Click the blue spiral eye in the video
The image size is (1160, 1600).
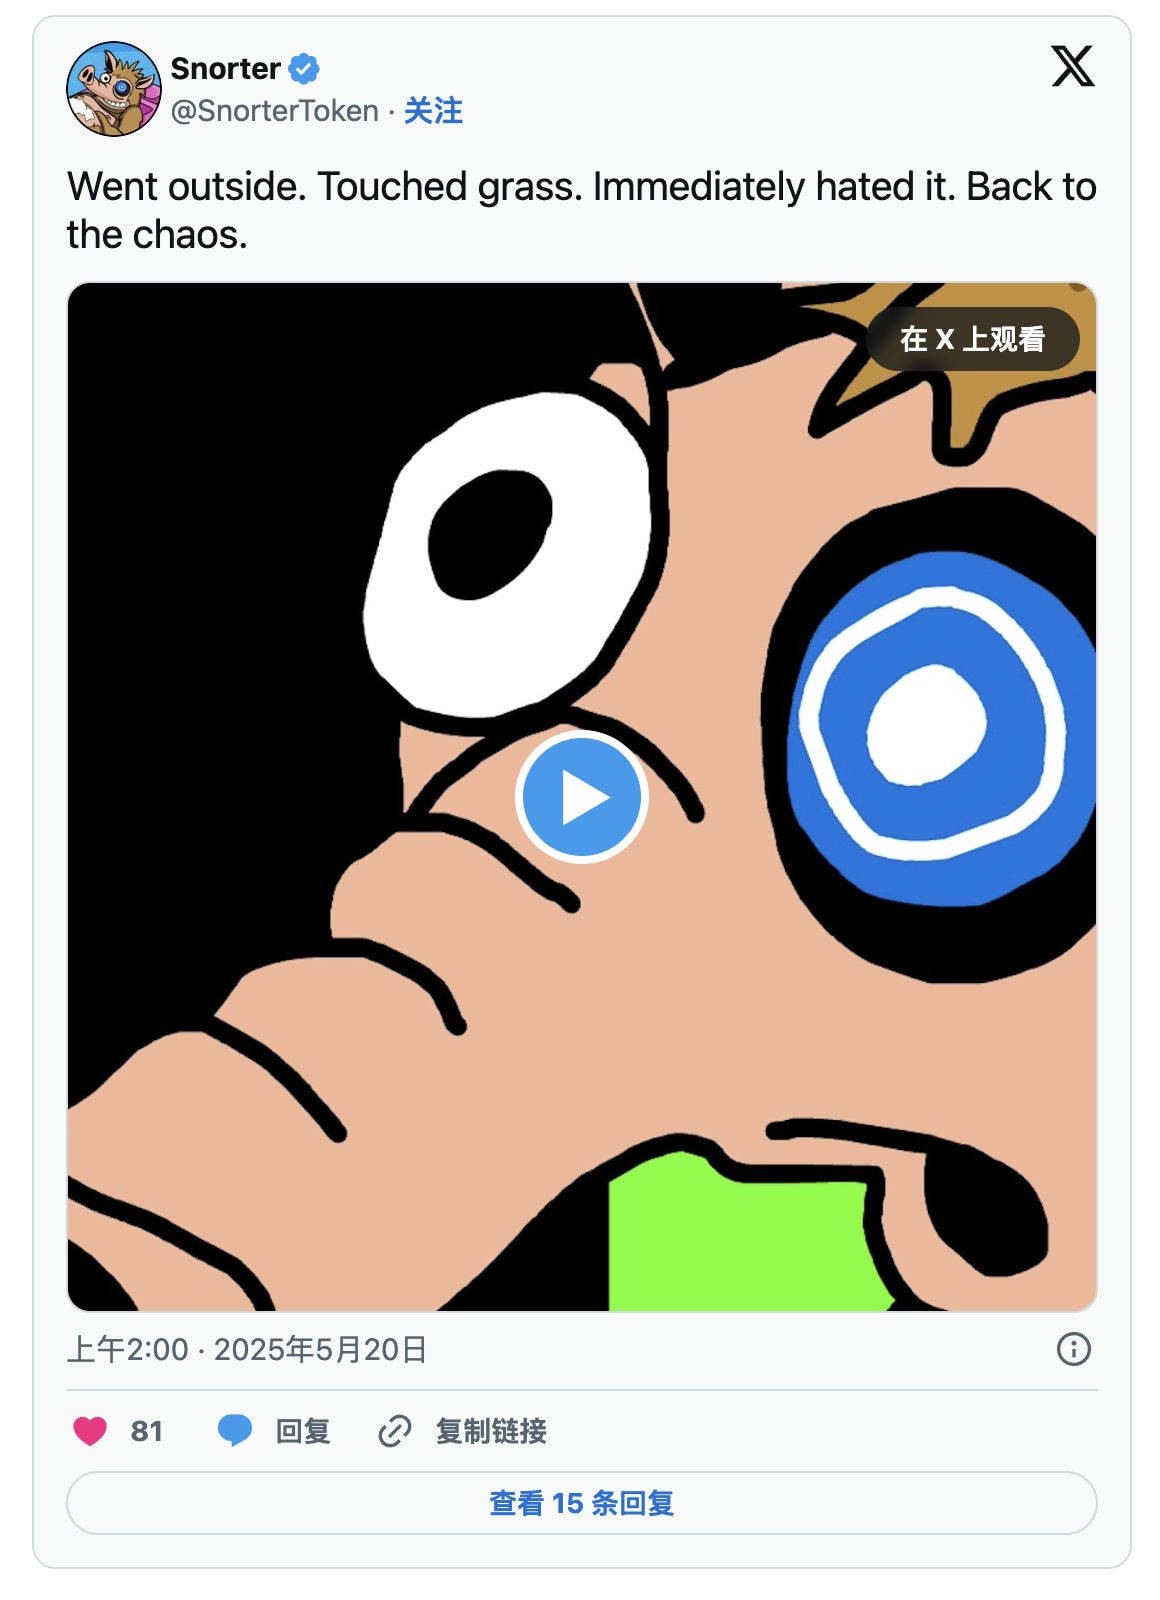pyautogui.click(x=930, y=725)
